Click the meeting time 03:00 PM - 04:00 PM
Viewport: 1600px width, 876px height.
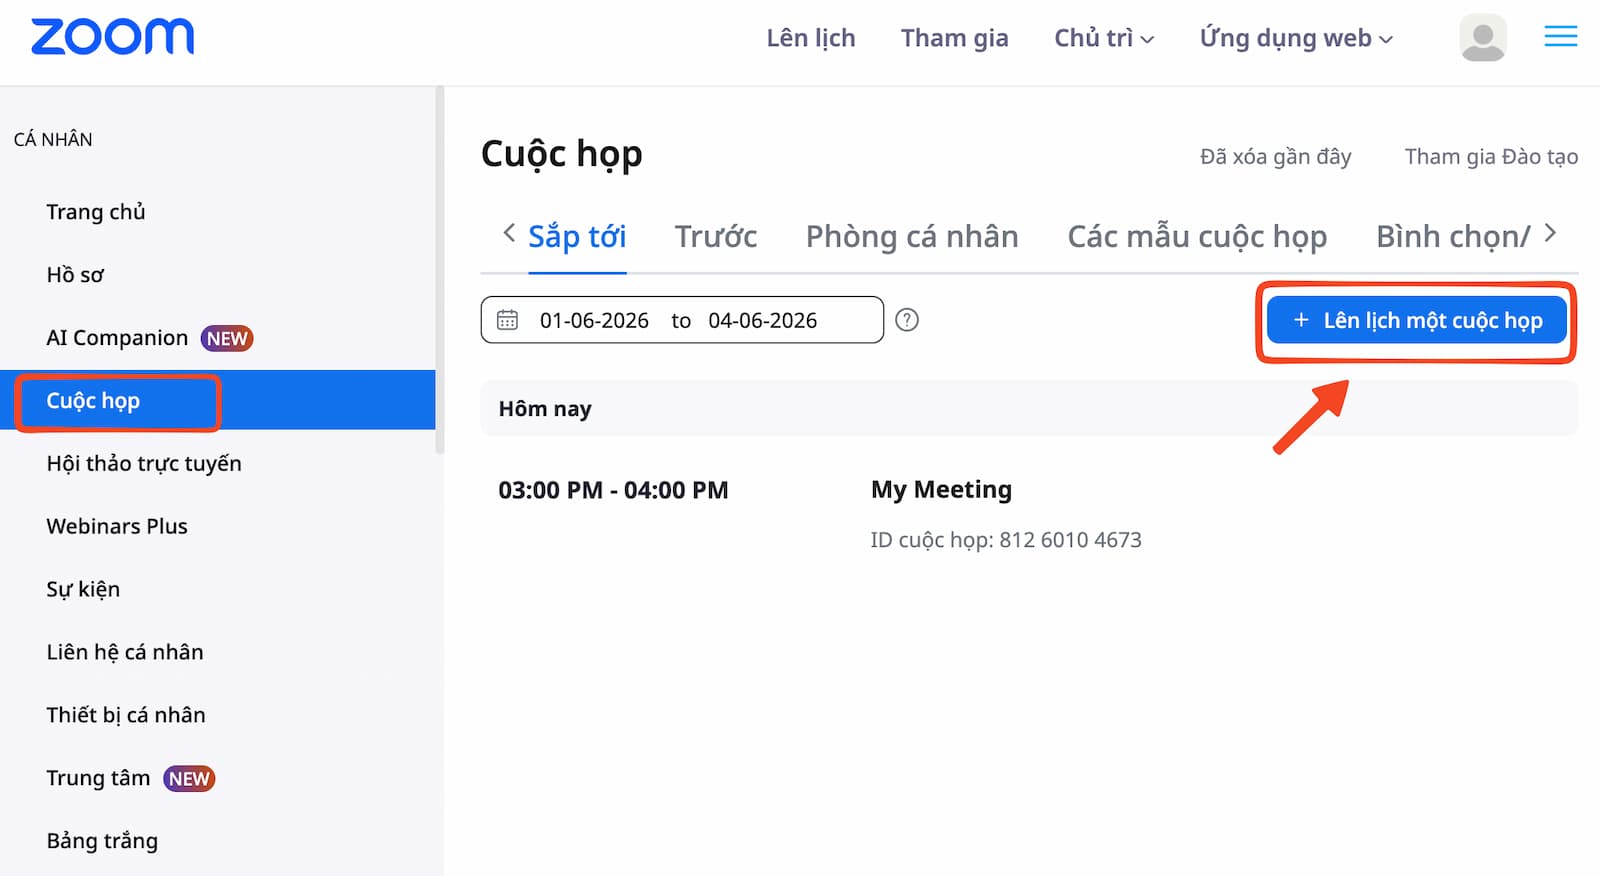[x=613, y=491]
